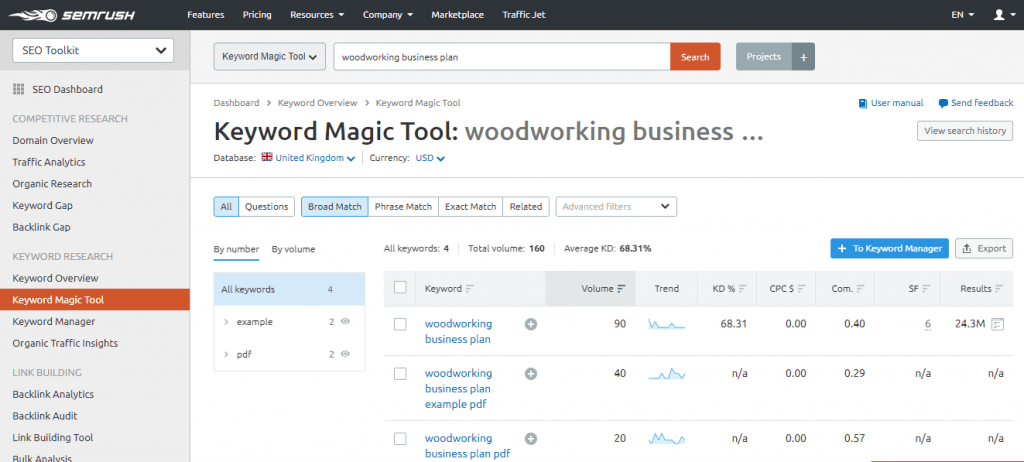Click To Keyword Manager button
Image resolution: width=1024 pixels, height=462 pixels.
tap(889, 248)
